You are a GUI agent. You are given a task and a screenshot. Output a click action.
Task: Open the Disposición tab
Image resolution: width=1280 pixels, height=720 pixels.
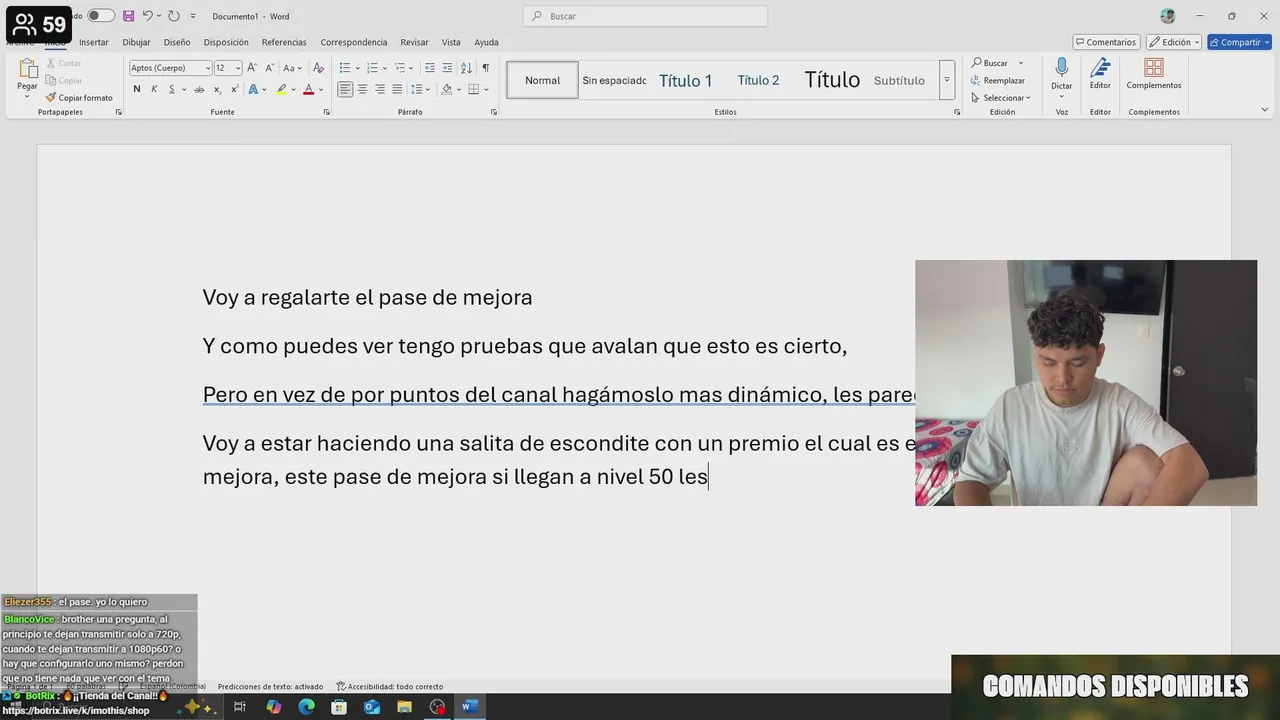[226, 42]
